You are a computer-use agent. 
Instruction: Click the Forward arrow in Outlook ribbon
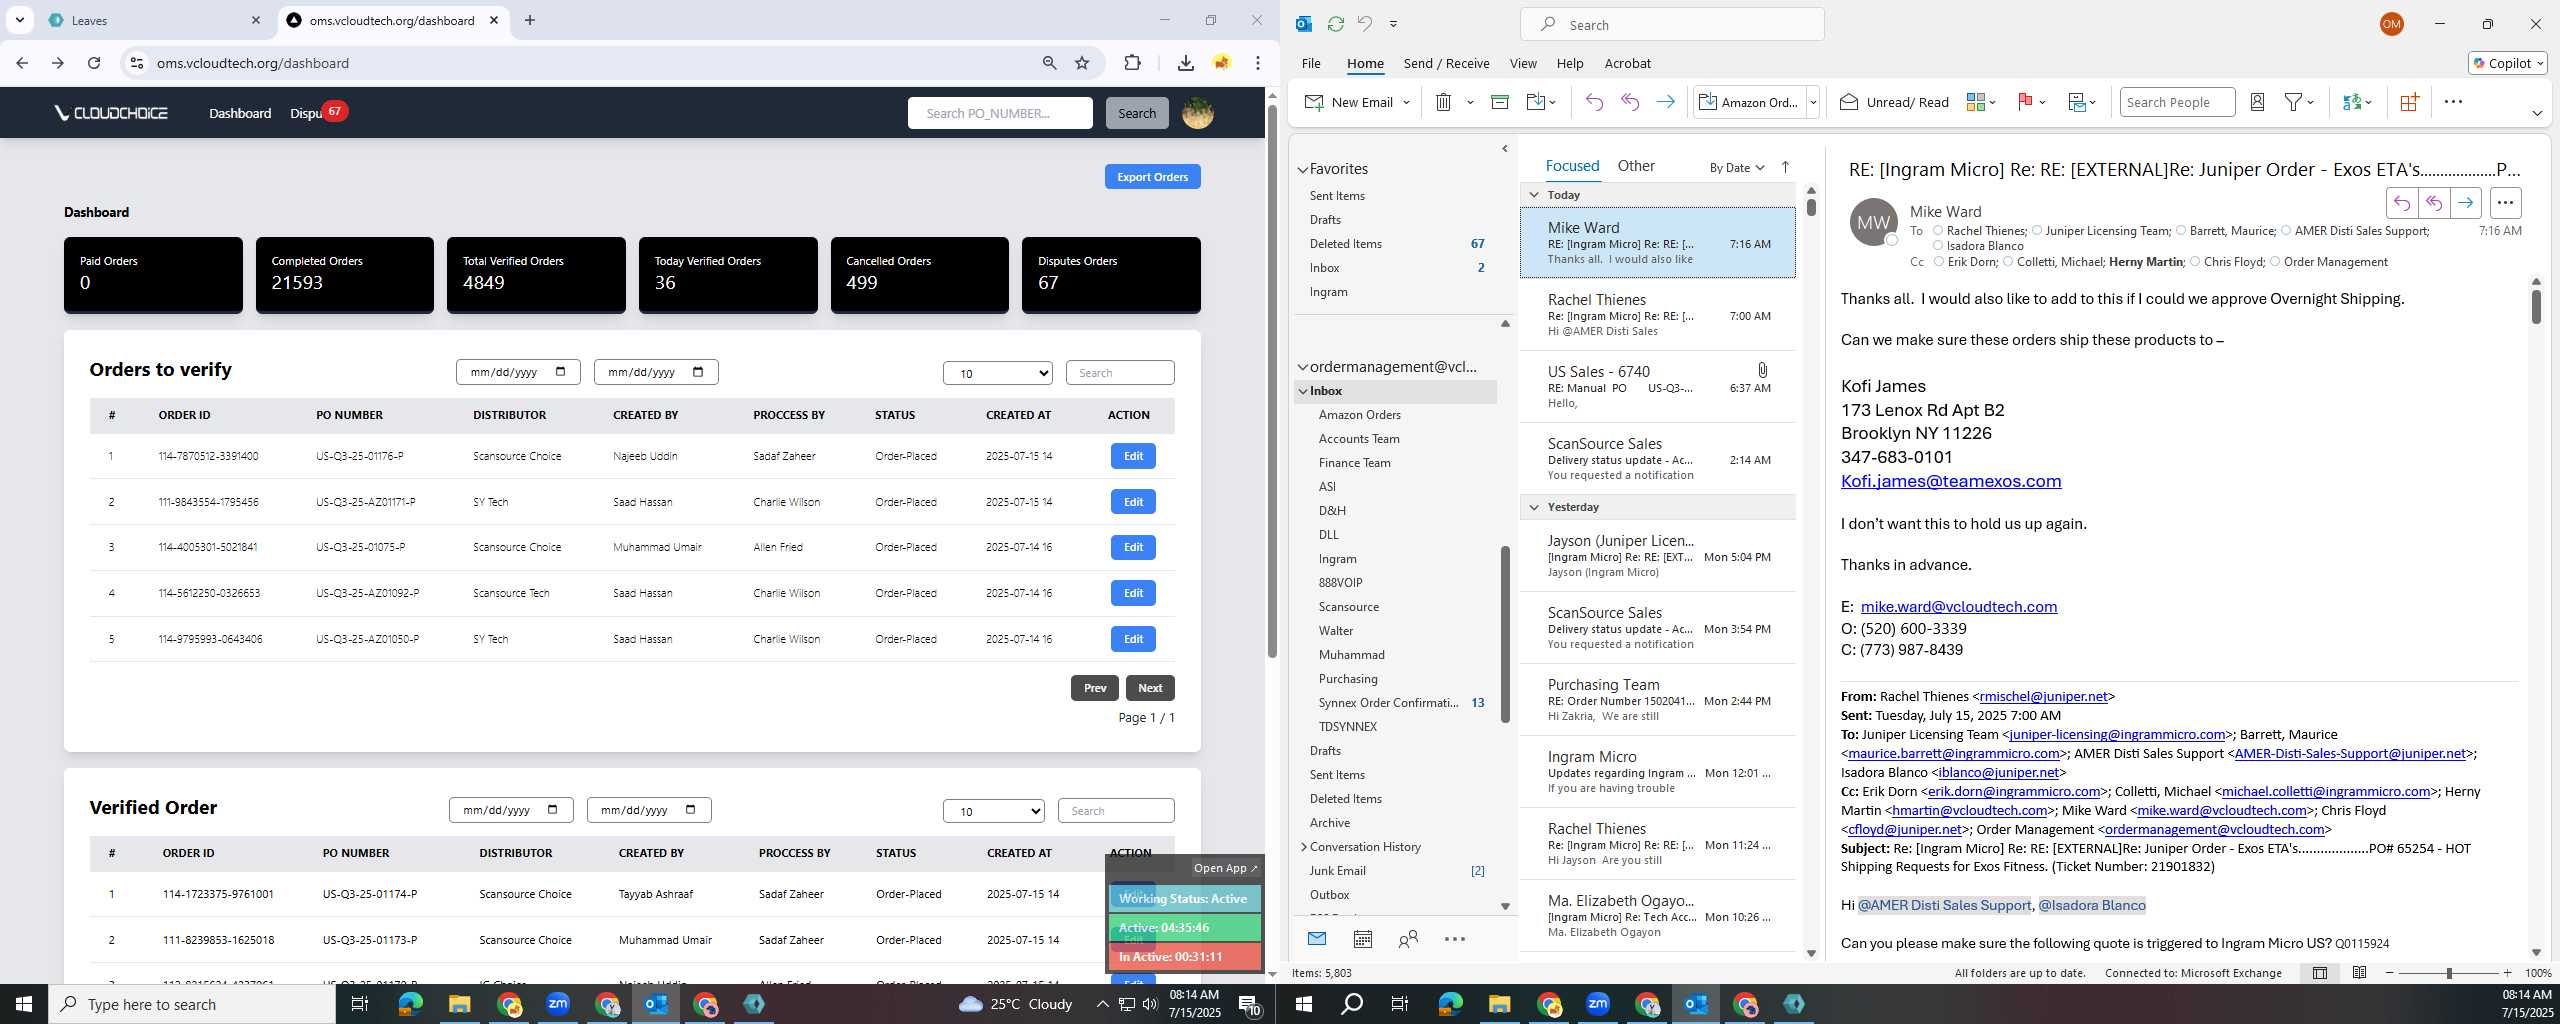click(x=1665, y=102)
